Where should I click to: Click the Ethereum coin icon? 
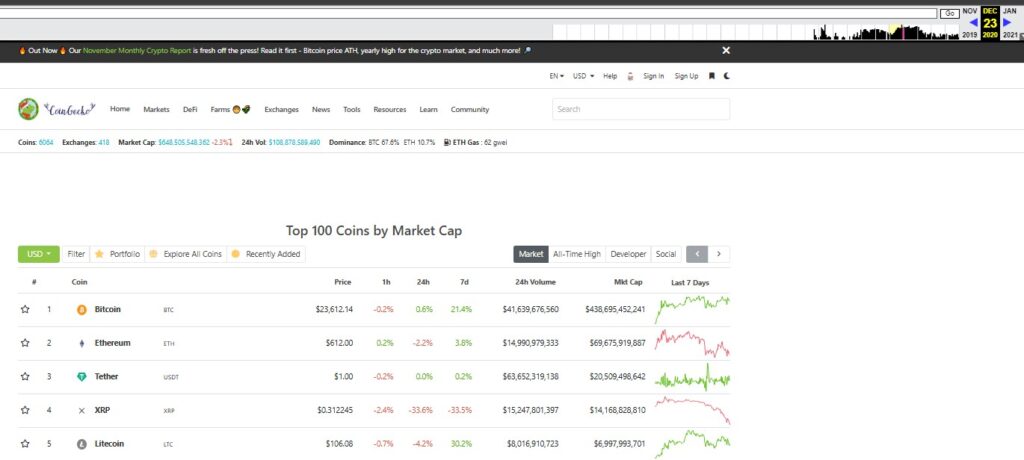click(x=82, y=343)
